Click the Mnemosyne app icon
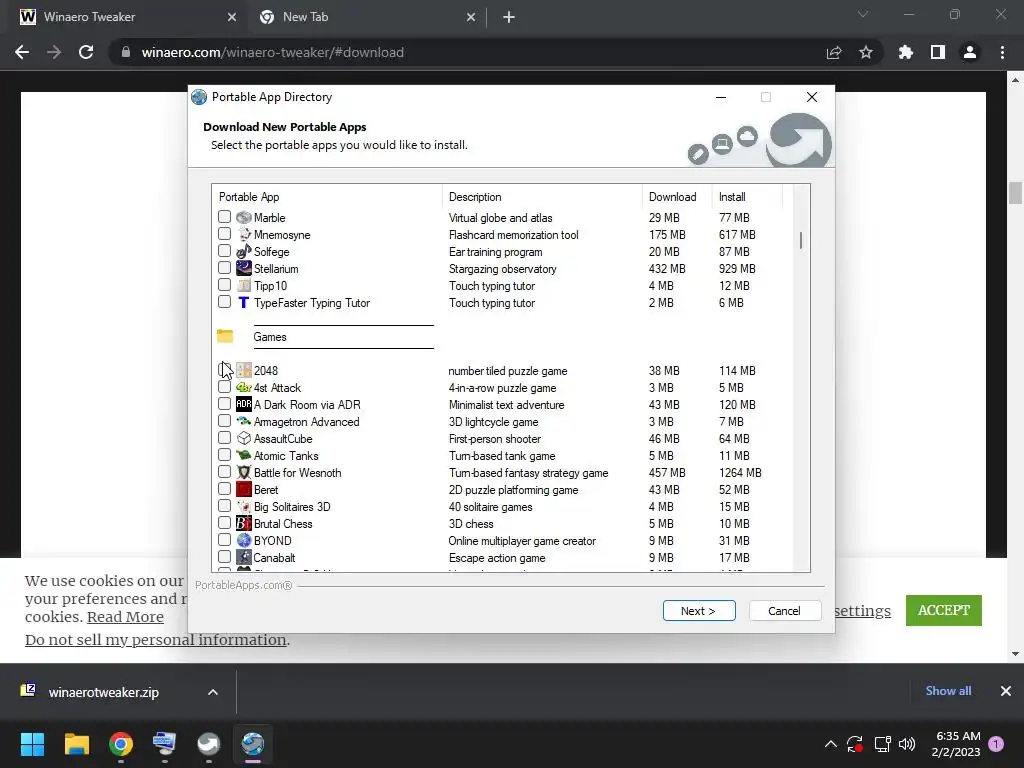The height and width of the screenshot is (768, 1024). click(x=244, y=234)
